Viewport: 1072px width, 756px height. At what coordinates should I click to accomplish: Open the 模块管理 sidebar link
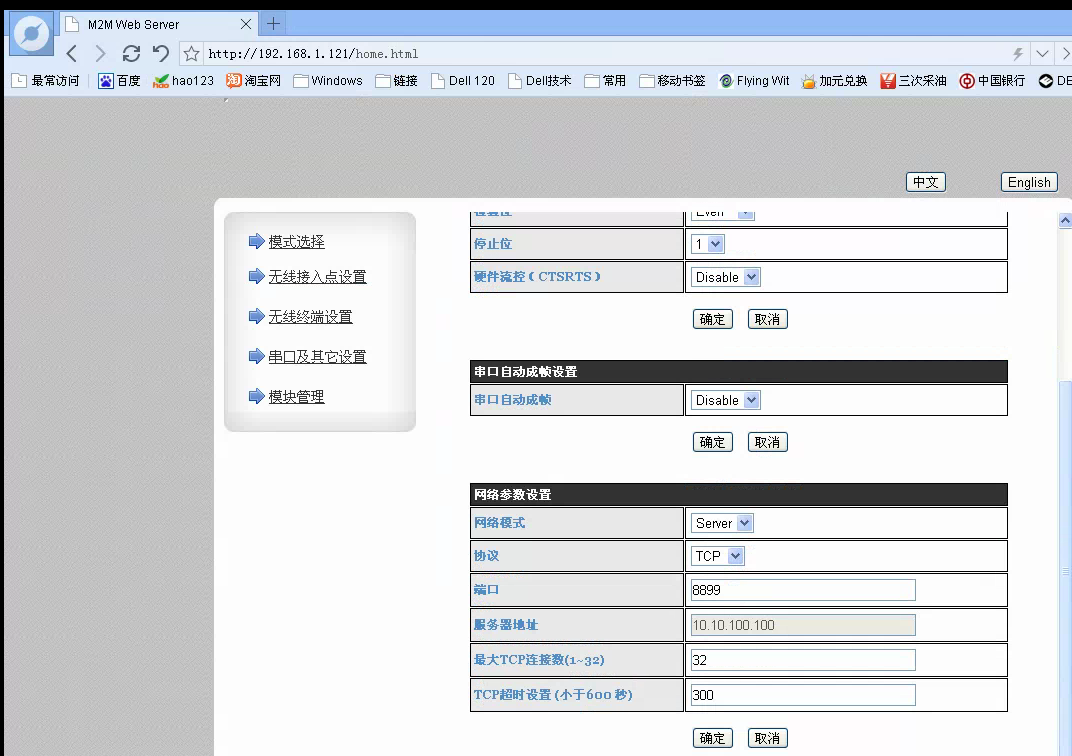tap(296, 396)
